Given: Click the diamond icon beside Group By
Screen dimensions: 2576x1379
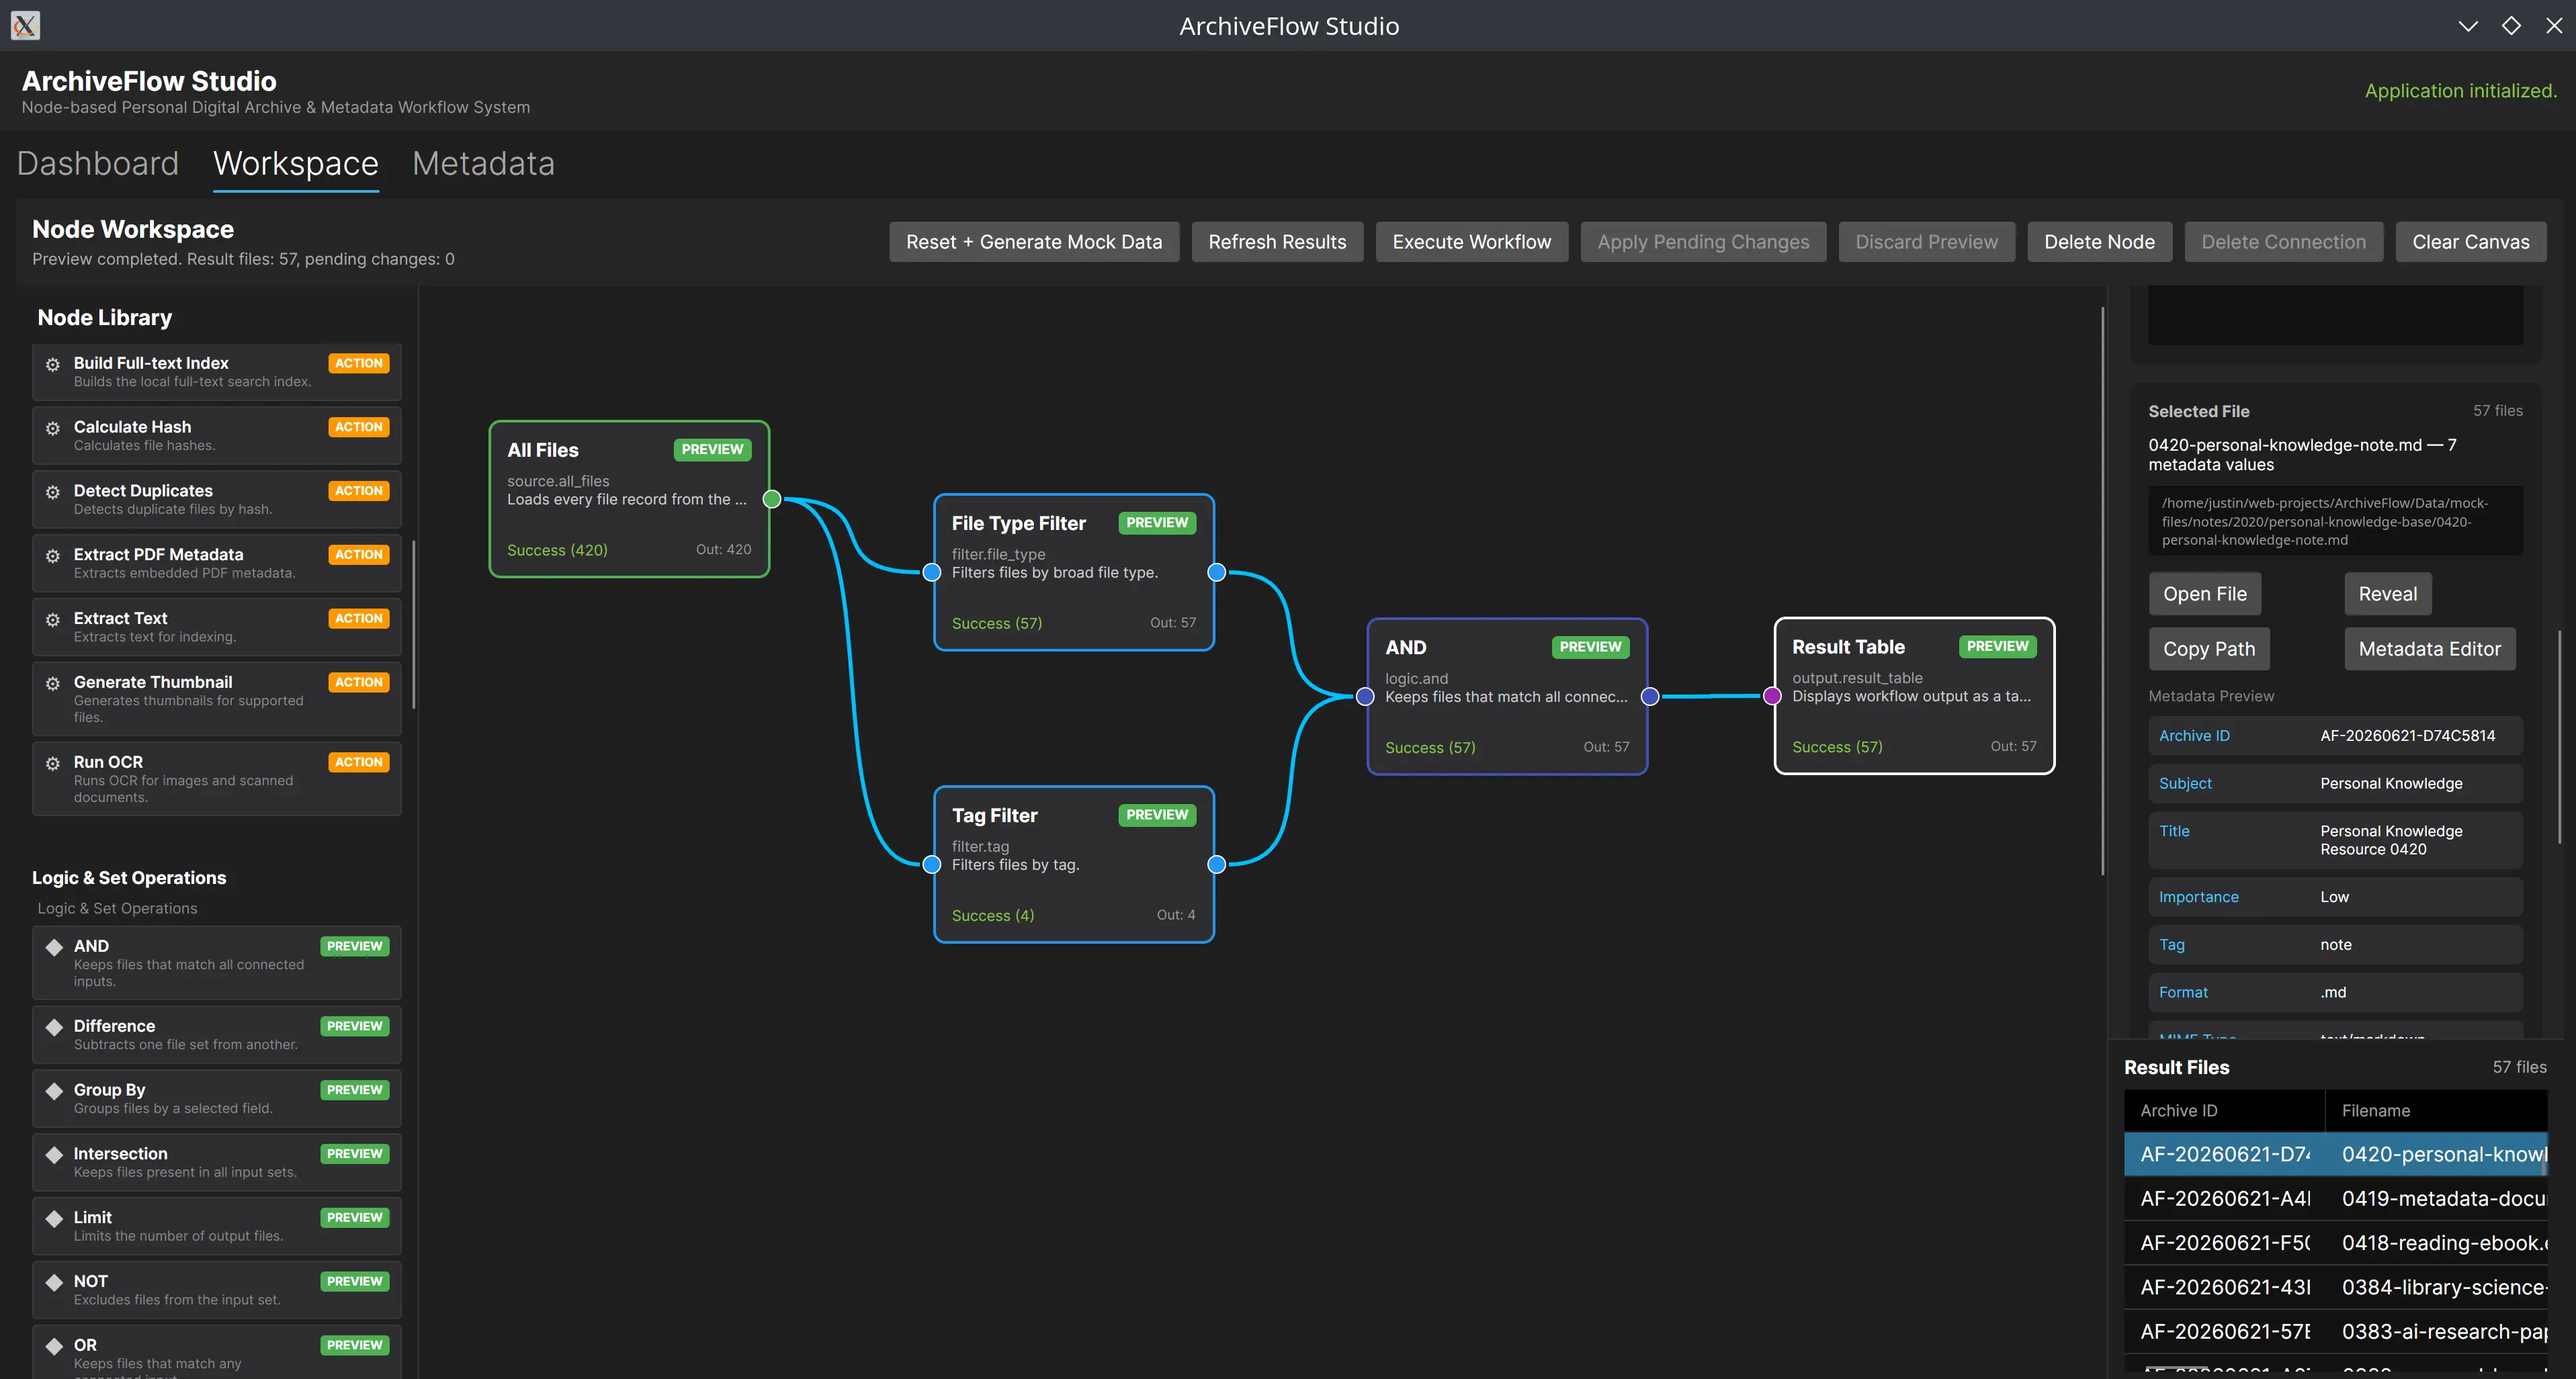Looking at the screenshot, I should pos(54,1091).
